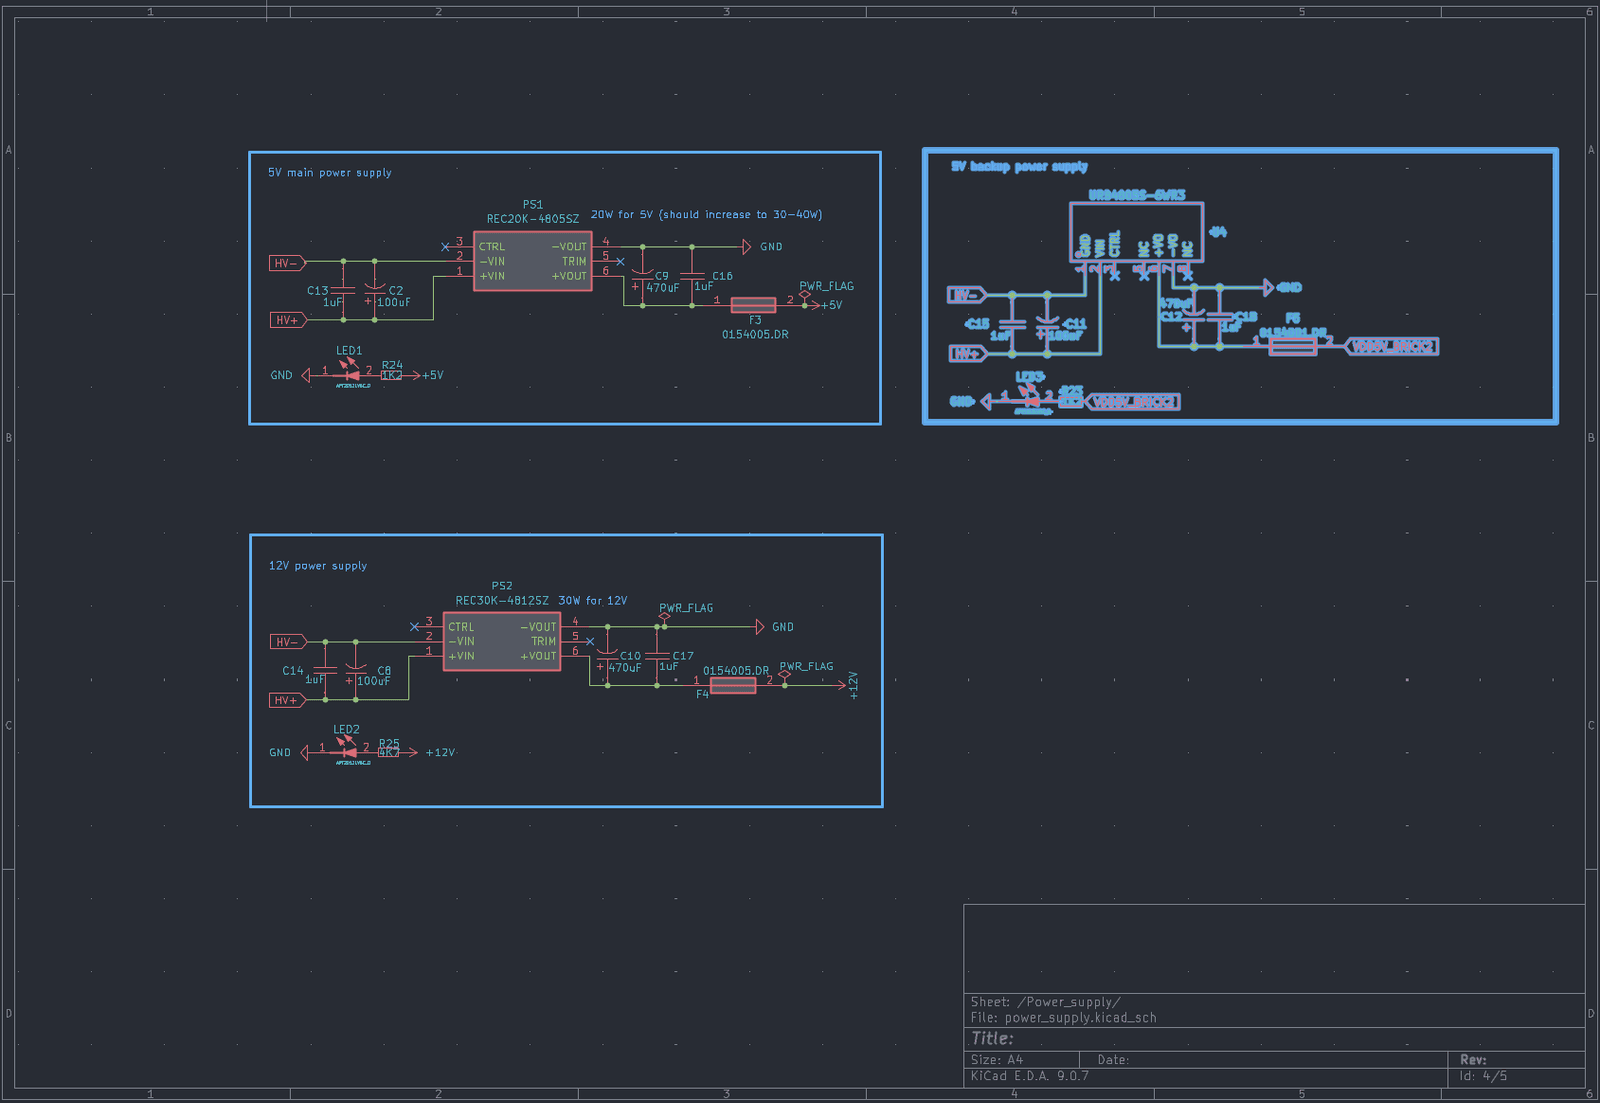Select capacitor C10 470uF symbol
Screen dimensions: 1600x1103
(x=607, y=656)
